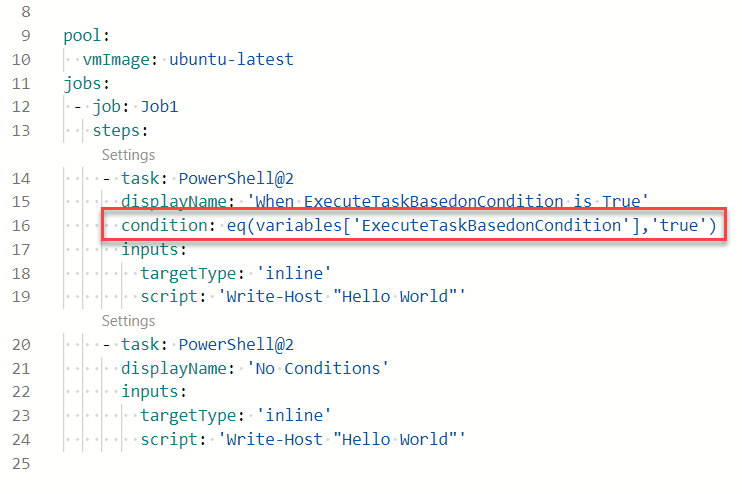The height and width of the screenshot is (494, 742).
Task: Click first inputs key on line 17
Action: click(154, 249)
